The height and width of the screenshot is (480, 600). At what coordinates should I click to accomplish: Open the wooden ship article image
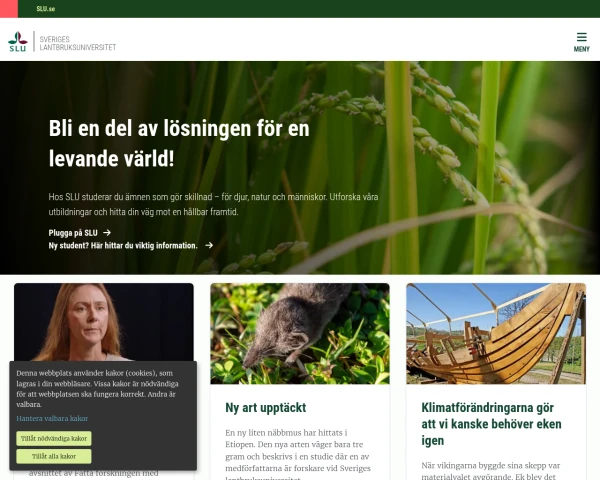(496, 333)
